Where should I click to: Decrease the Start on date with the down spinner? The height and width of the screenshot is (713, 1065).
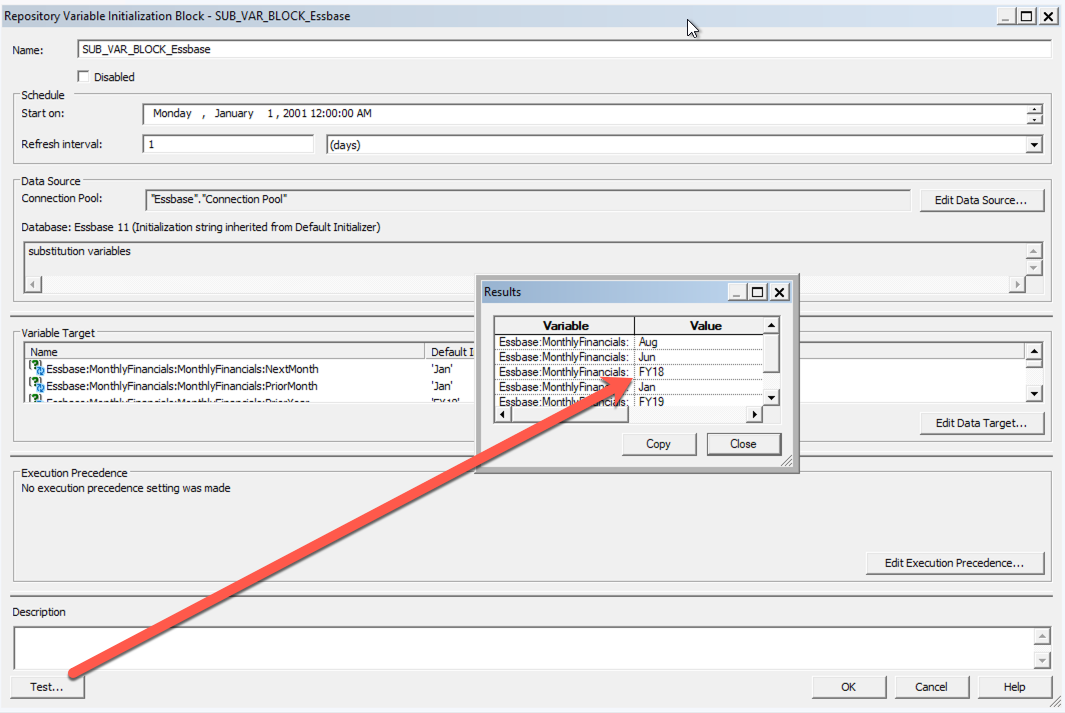(1034, 119)
